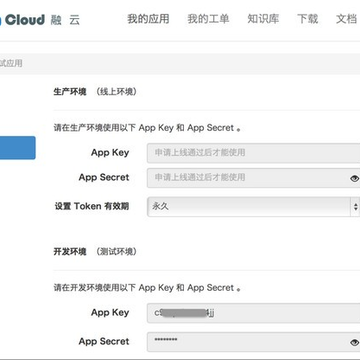360x360 pixels.
Task: Click the production App Secret field
Action: click(254, 178)
